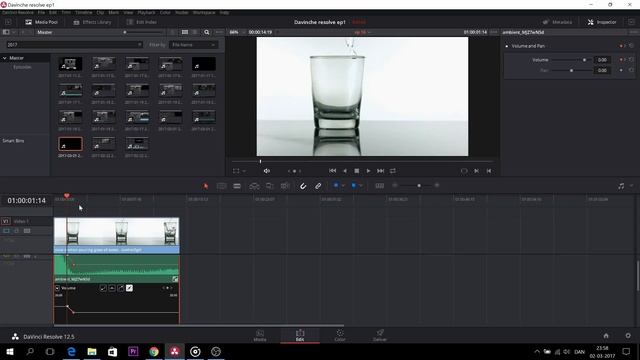Image resolution: width=640 pixels, height=360 pixels.
Task: Open the Color menu
Action: click(165, 13)
